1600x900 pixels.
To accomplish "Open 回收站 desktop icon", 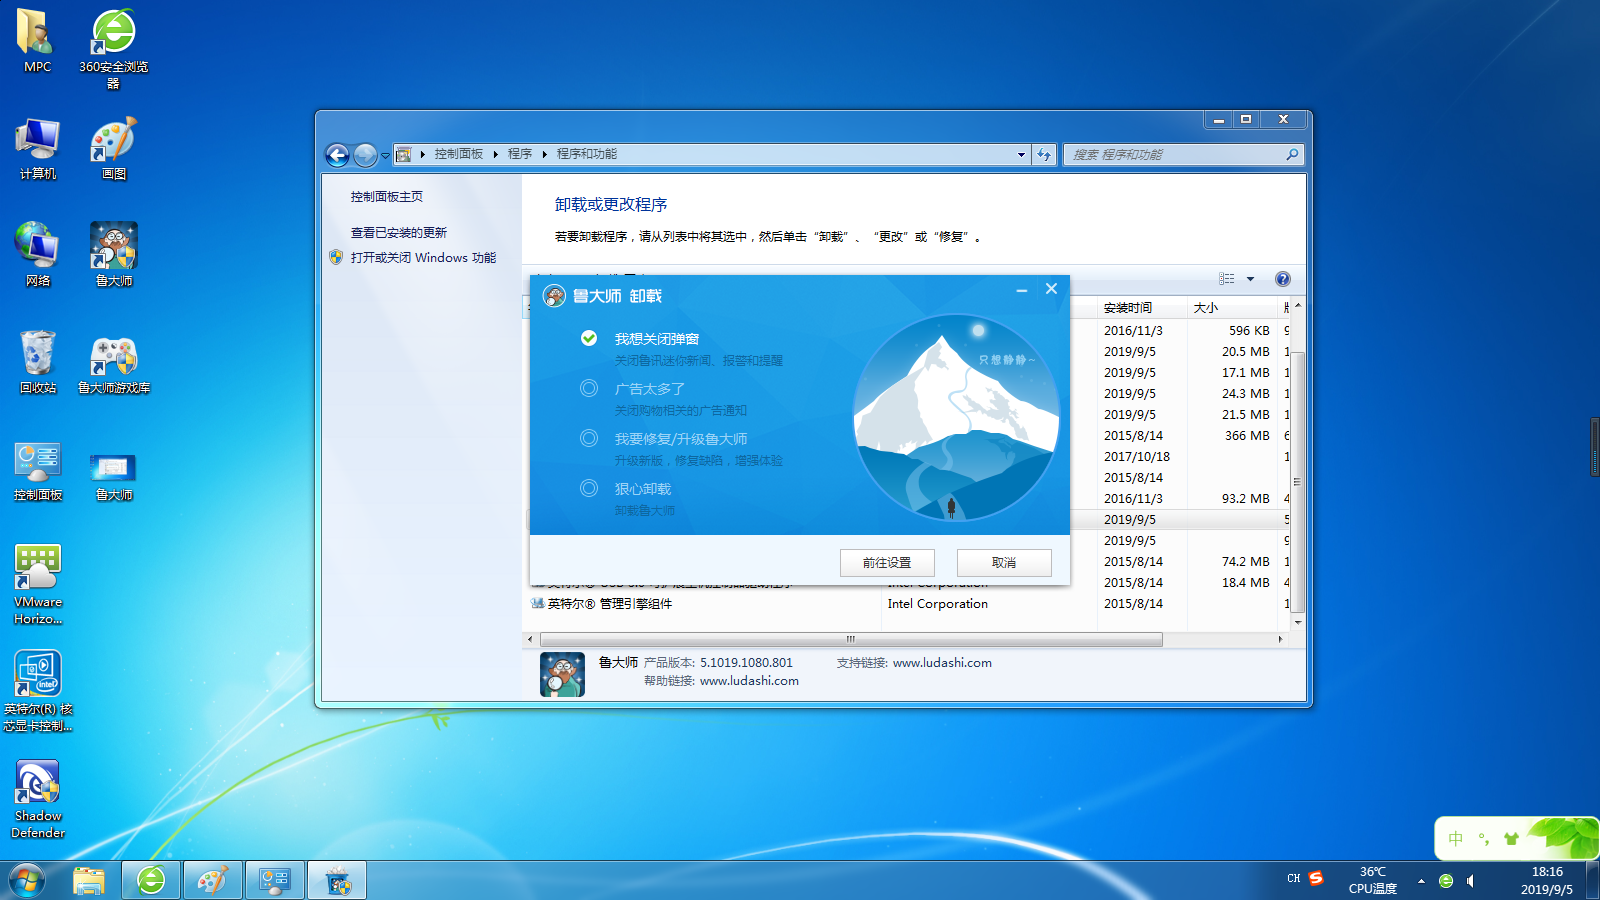I will [x=37, y=361].
